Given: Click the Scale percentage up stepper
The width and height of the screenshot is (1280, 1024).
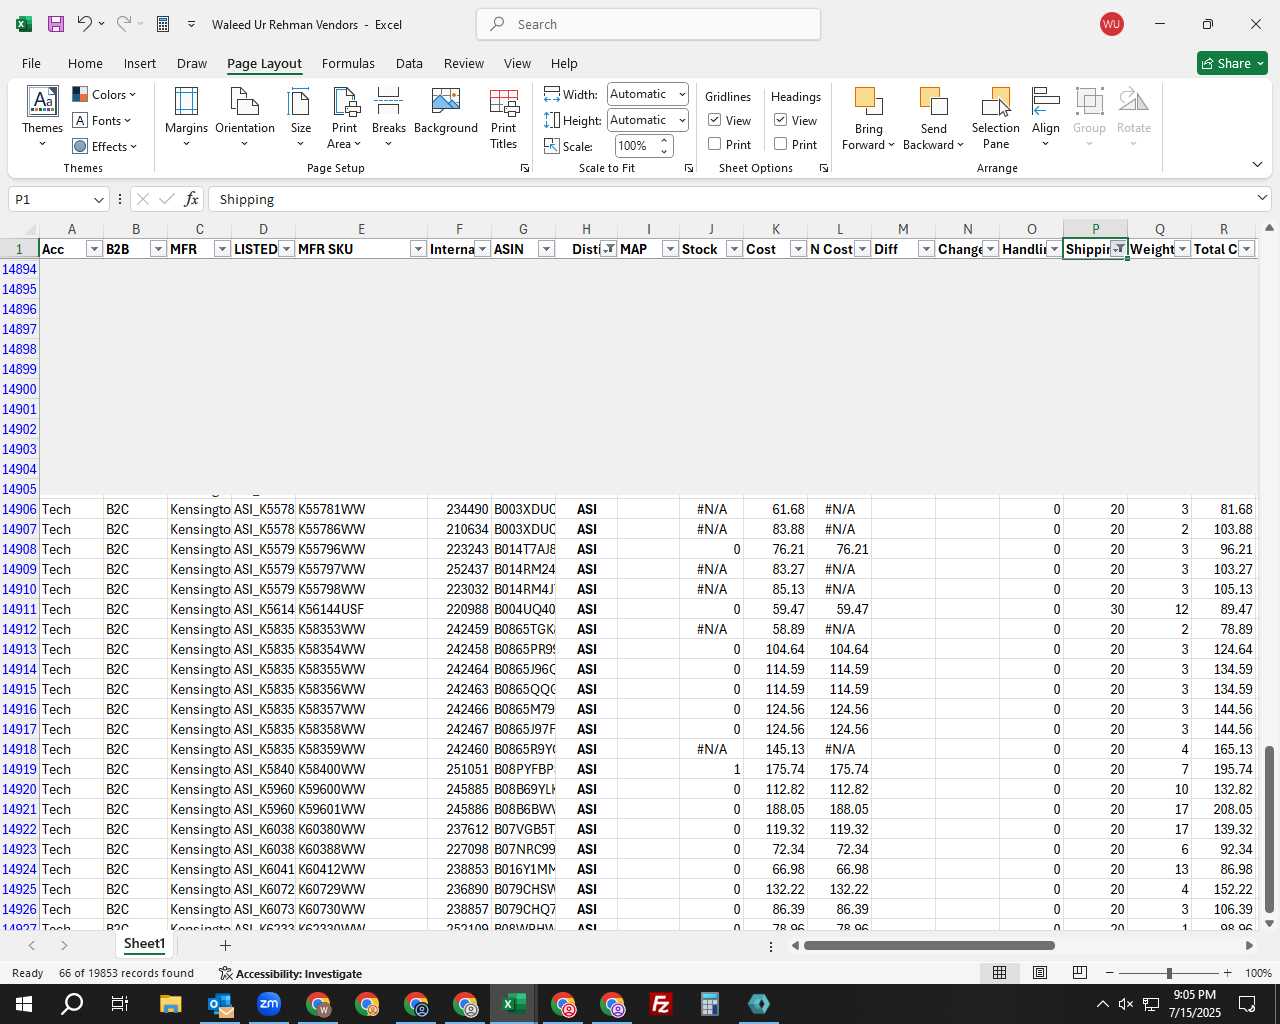Looking at the screenshot, I should coord(664,141).
